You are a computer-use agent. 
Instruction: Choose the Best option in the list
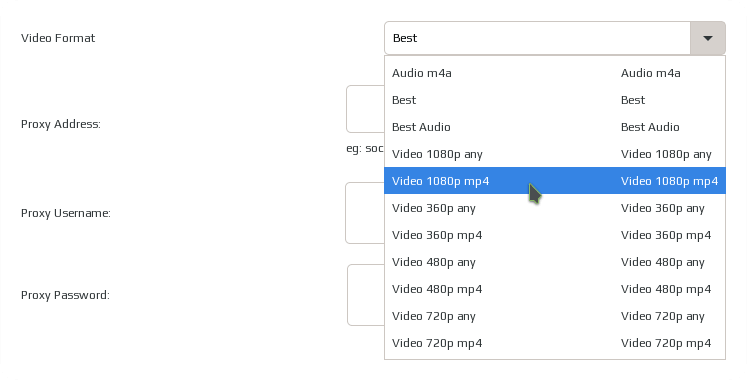pyautogui.click(x=555, y=100)
